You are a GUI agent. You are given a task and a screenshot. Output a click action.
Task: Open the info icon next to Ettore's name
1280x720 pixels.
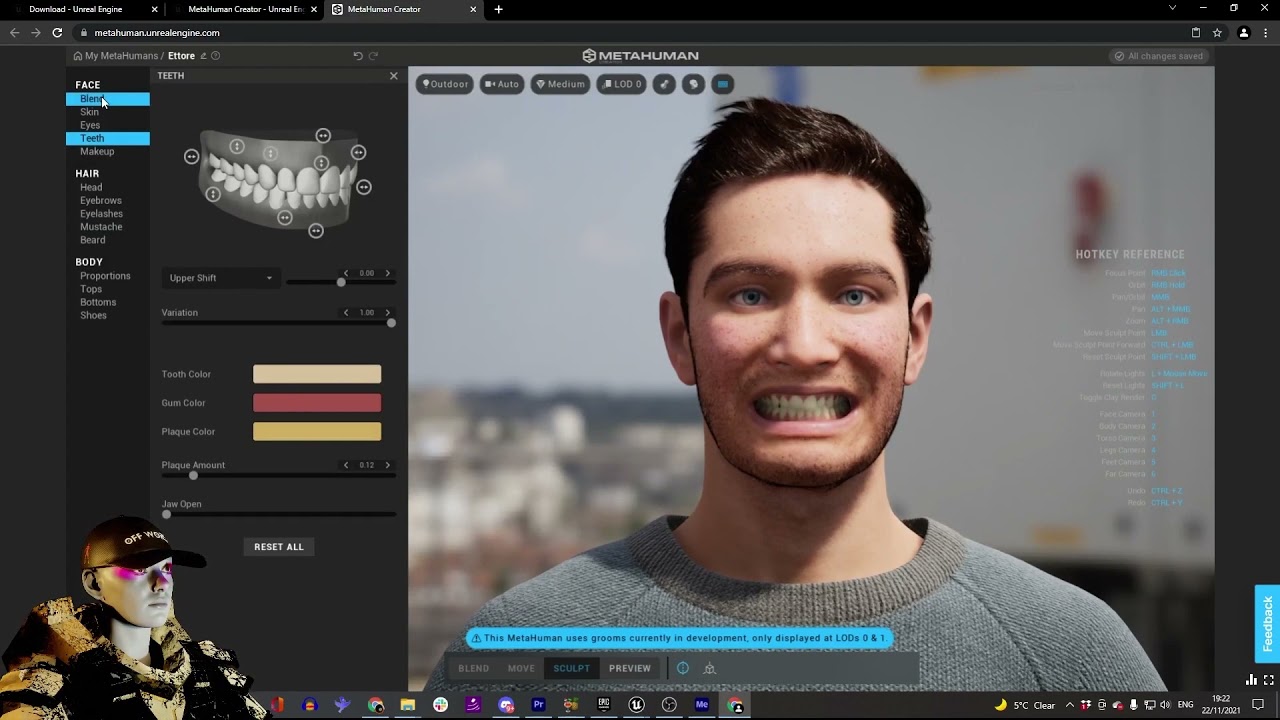(x=215, y=56)
